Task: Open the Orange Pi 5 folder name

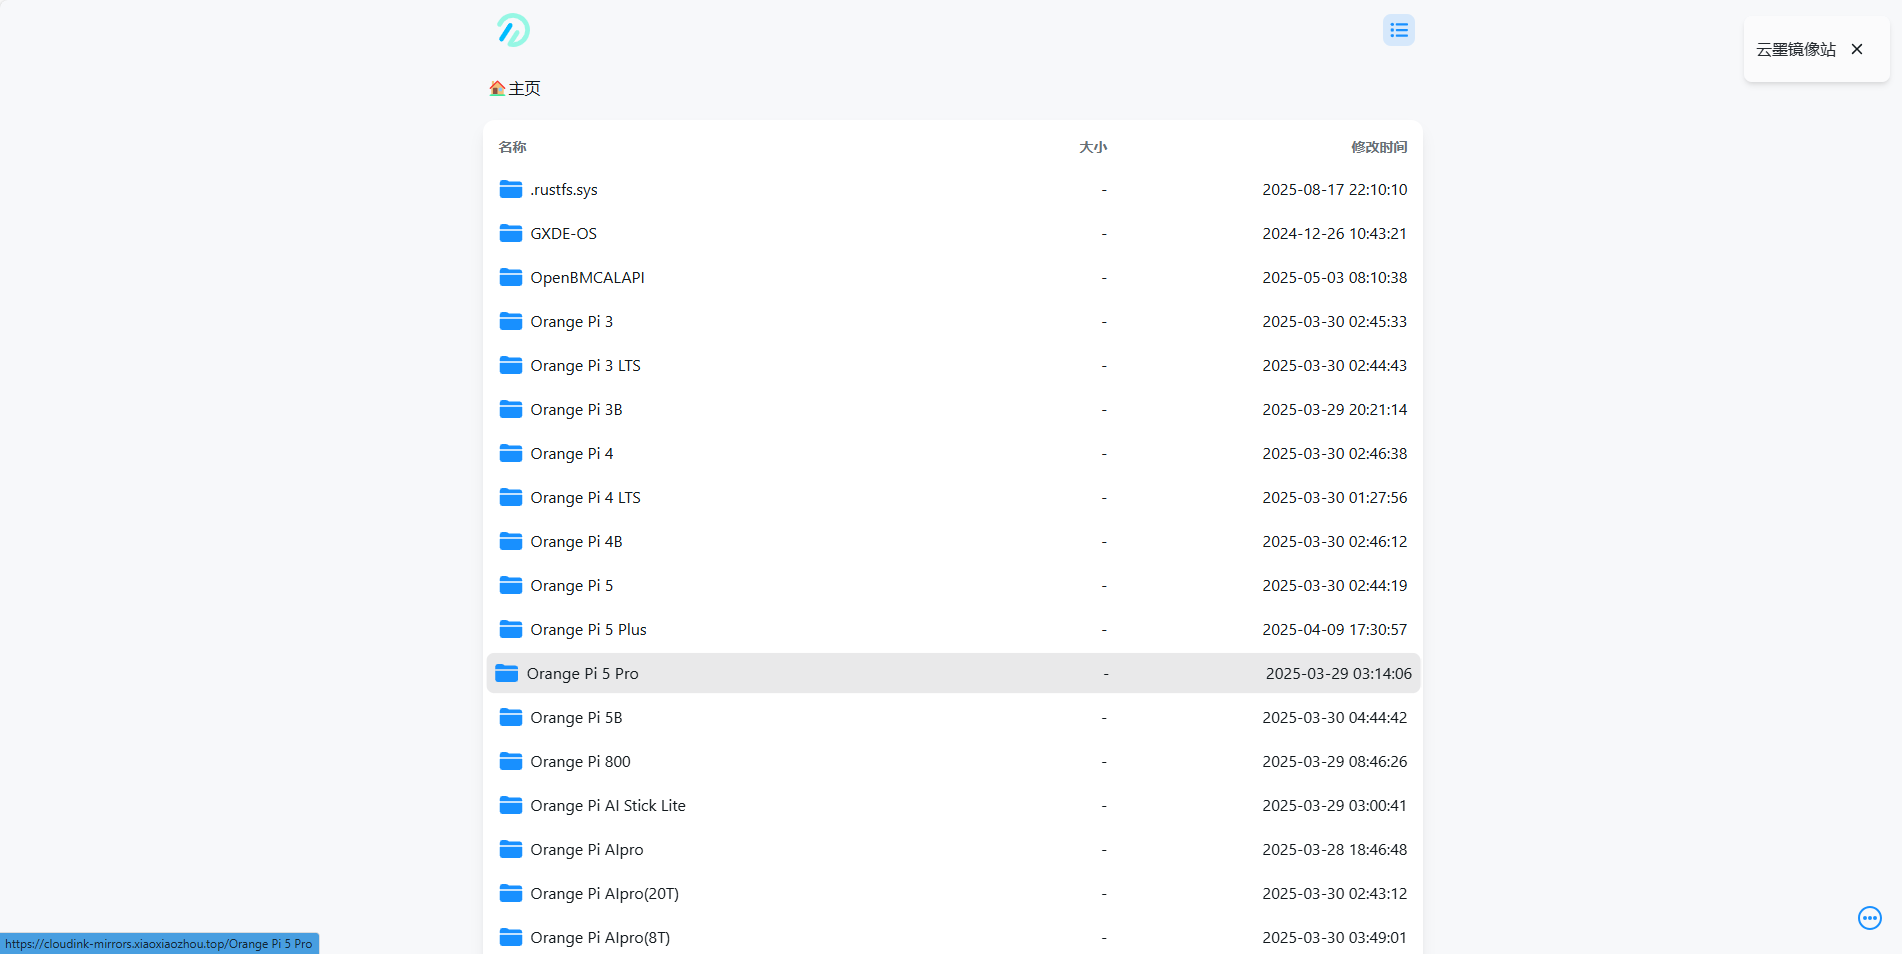Action: point(571,586)
